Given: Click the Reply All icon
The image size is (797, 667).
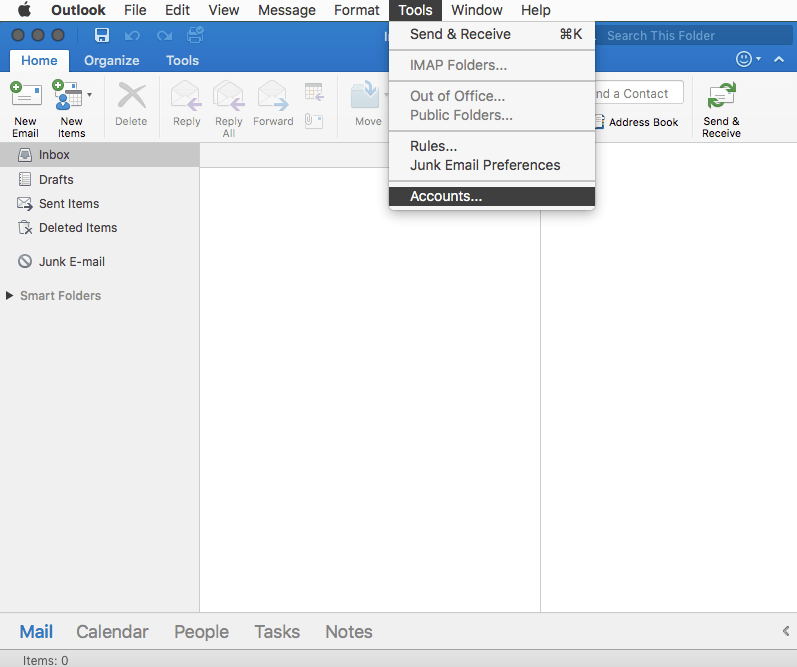Looking at the screenshot, I should pos(229,95).
